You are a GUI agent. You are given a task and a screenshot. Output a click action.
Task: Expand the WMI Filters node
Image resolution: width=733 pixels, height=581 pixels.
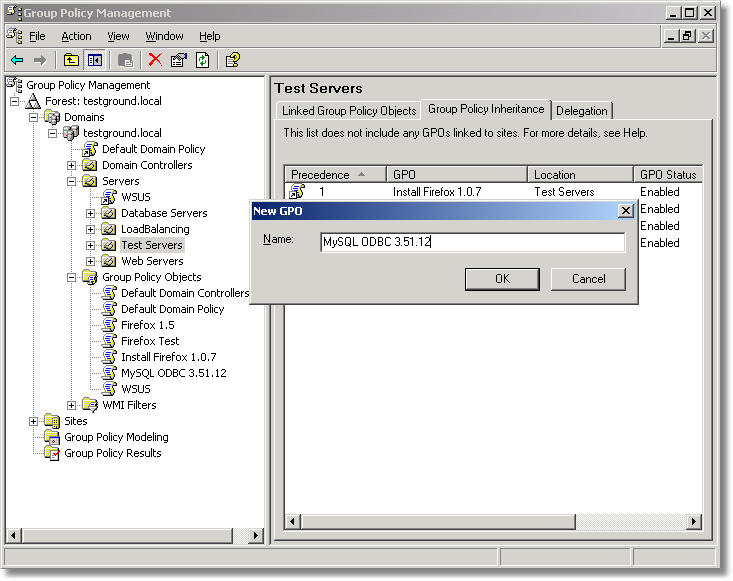pyautogui.click(x=72, y=405)
